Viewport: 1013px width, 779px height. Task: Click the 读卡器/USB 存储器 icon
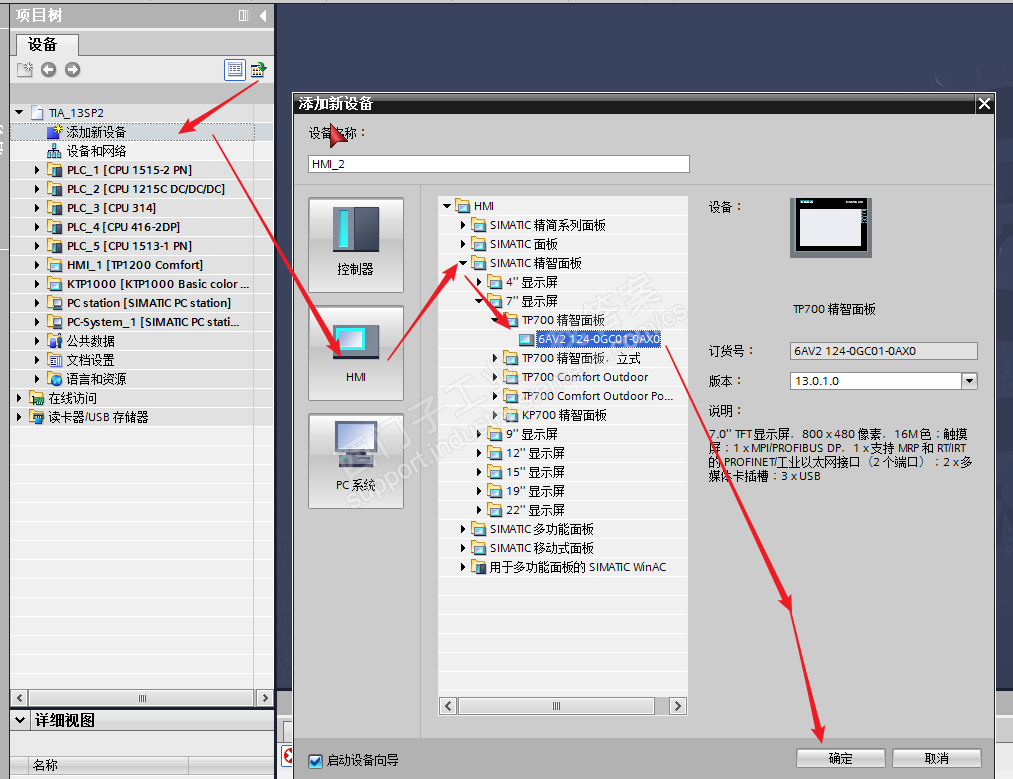tap(37, 417)
